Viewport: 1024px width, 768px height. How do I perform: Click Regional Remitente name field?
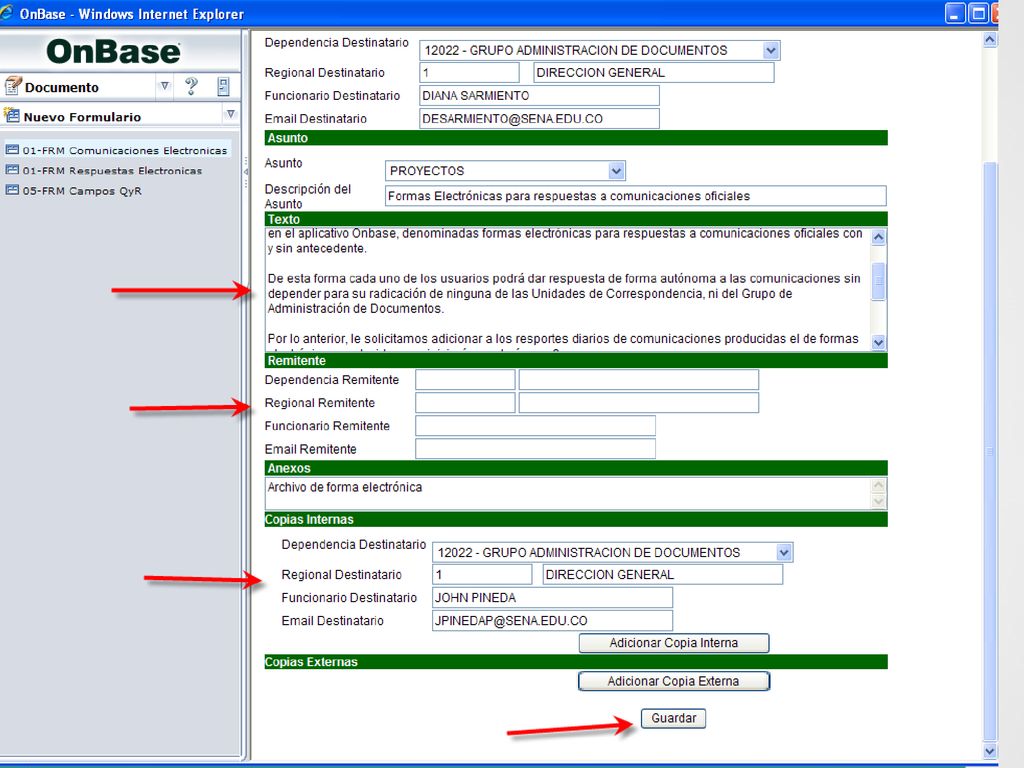[x=639, y=403]
